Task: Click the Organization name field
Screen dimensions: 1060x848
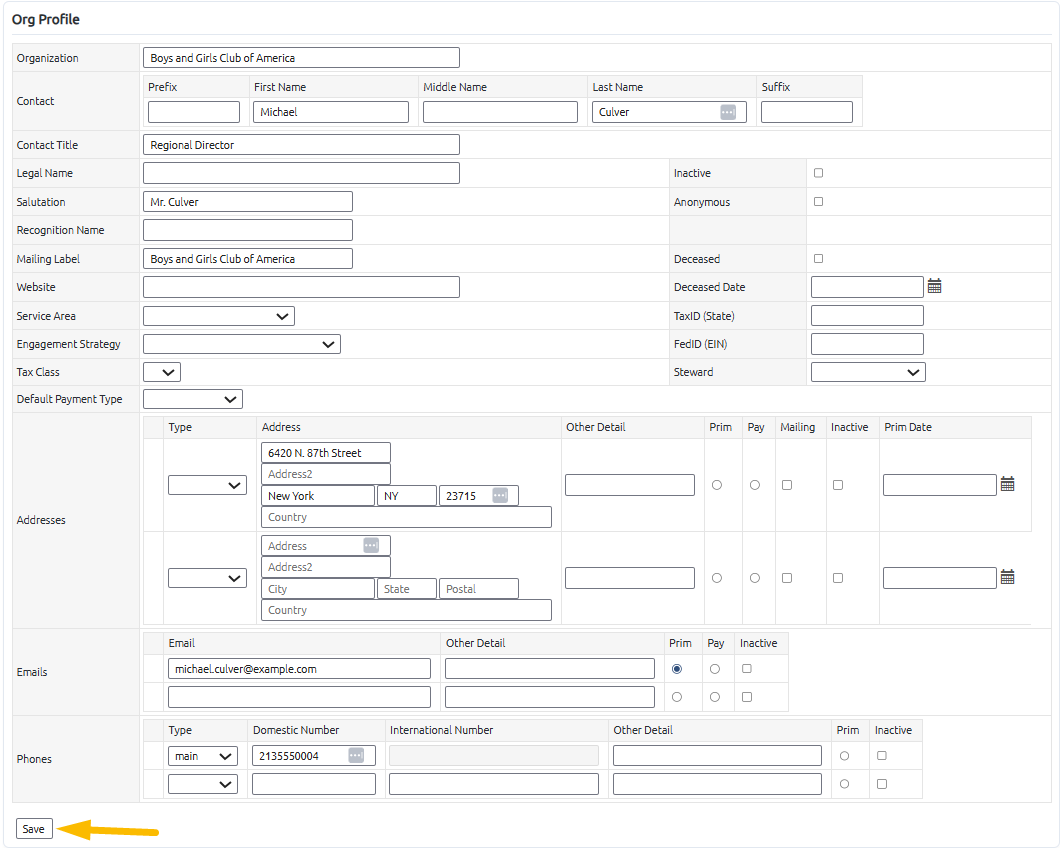Action: tap(302, 57)
